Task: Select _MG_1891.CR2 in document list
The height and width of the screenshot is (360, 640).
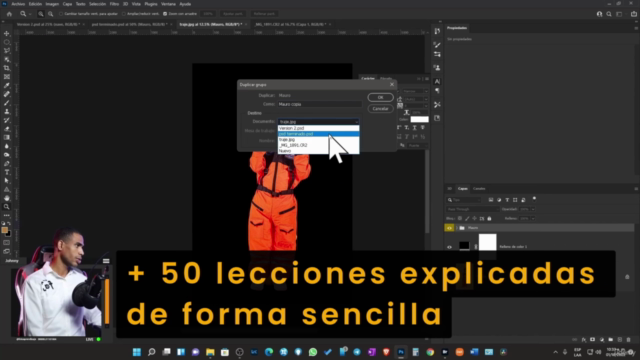Action: pyautogui.click(x=318, y=145)
